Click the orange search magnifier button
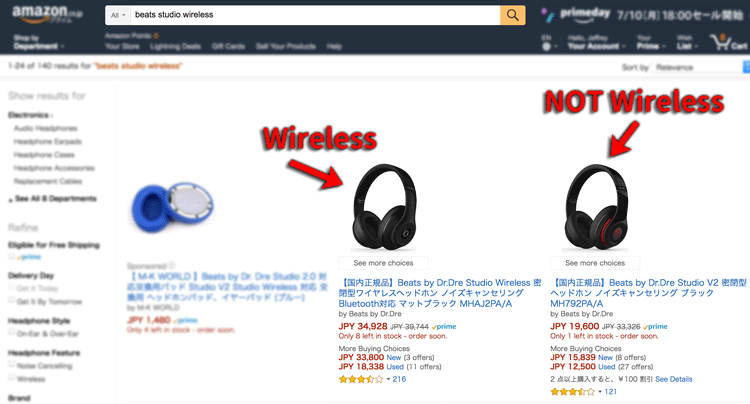 512,15
